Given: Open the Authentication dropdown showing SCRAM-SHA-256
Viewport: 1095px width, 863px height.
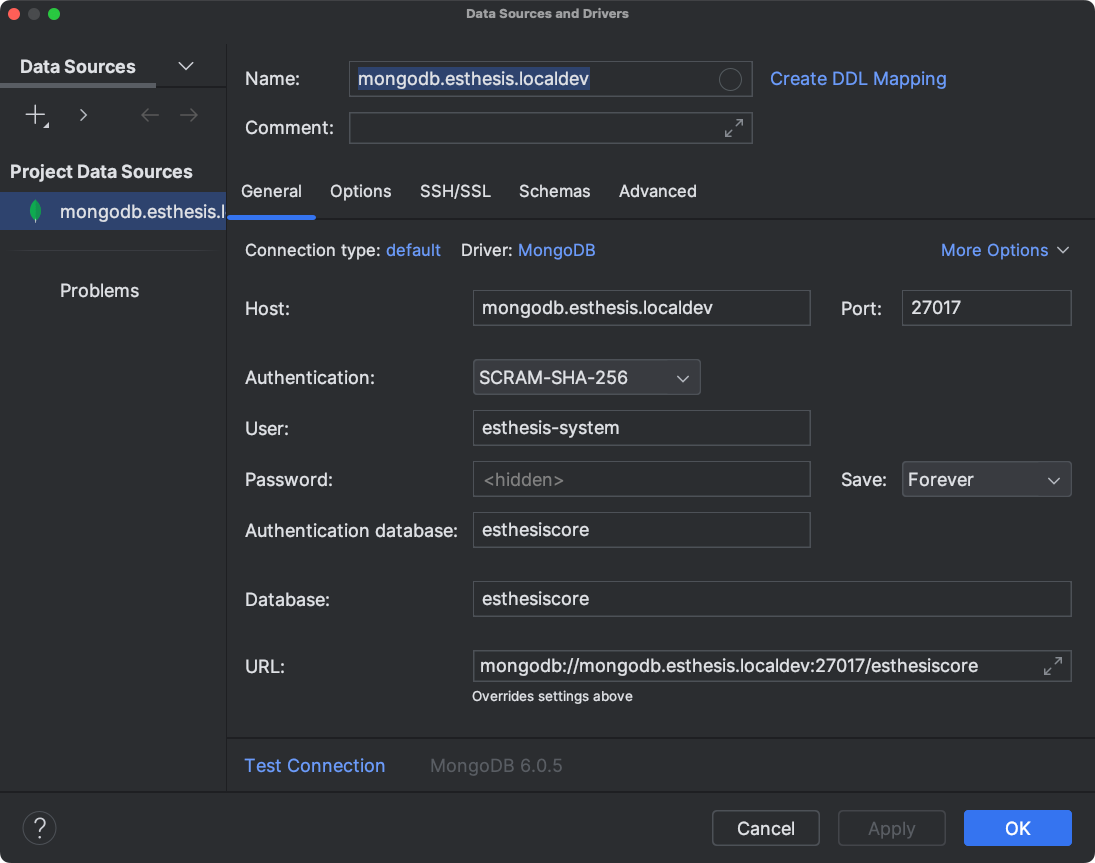Looking at the screenshot, I should click(x=586, y=377).
